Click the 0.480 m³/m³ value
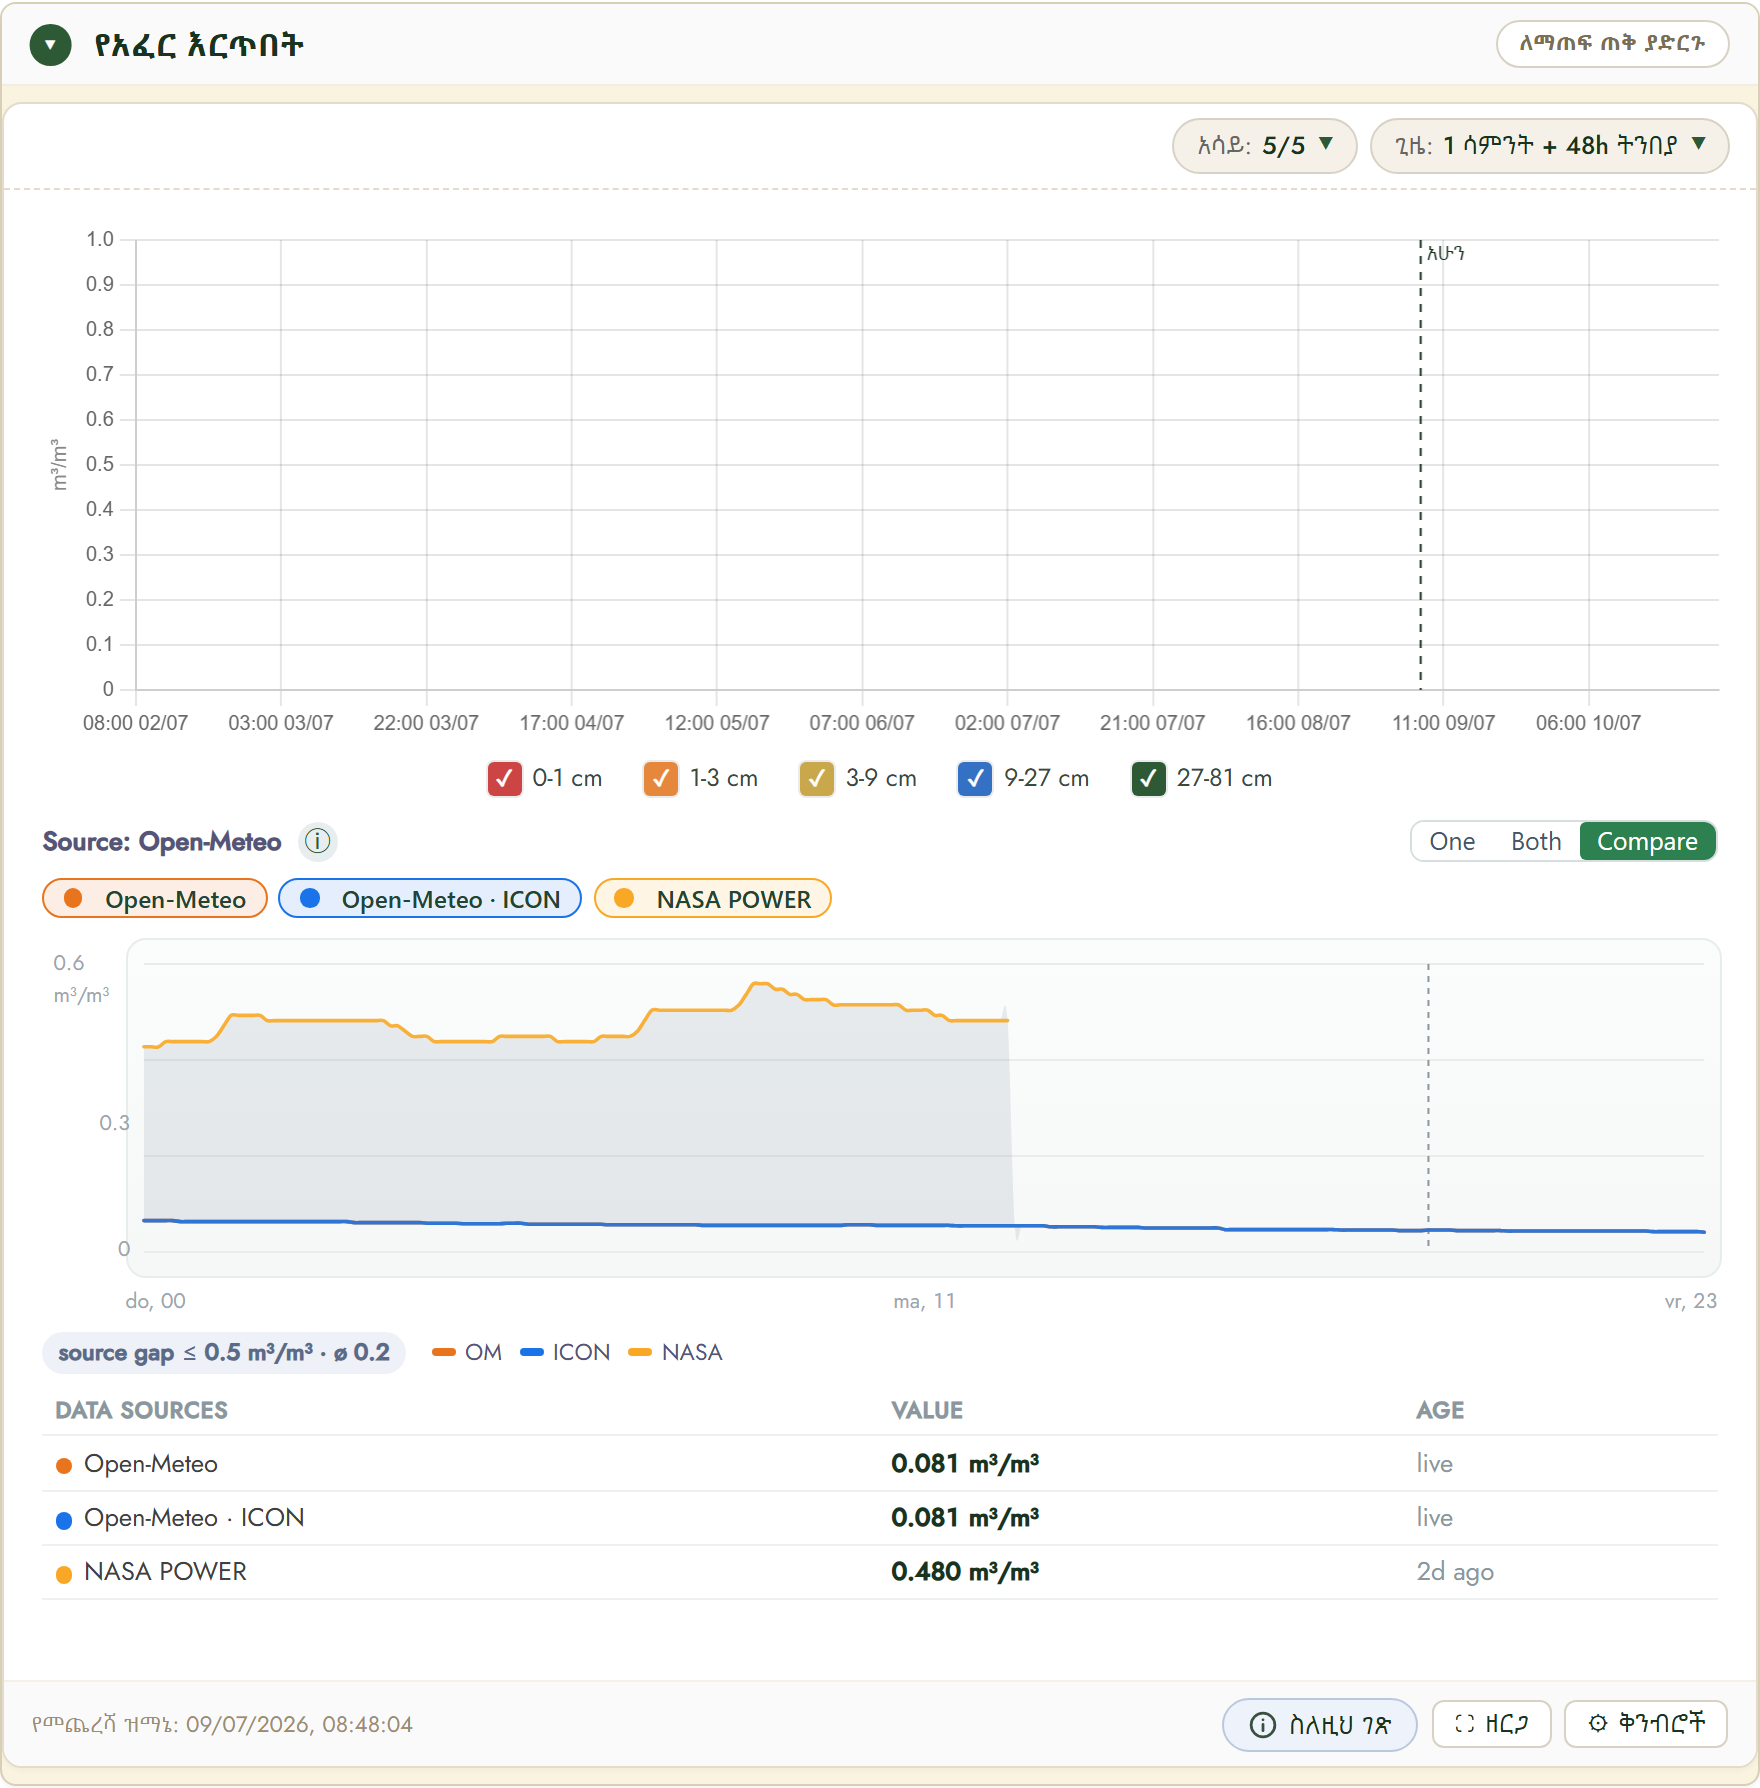This screenshot has height=1788, width=1760. pos(965,1572)
